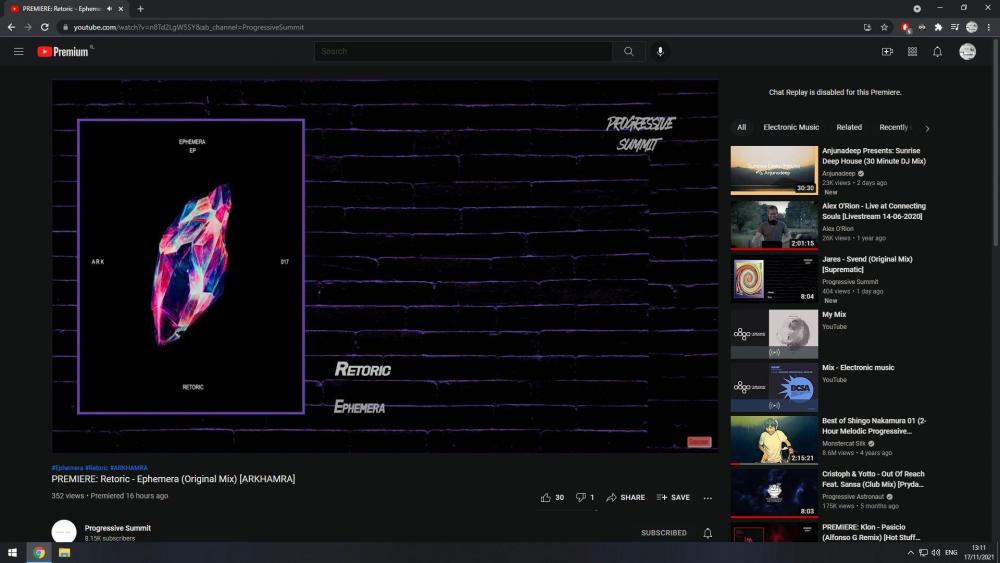Toggle channel notification bell next to Subscribed
Viewport: 1000px width, 563px height.
pos(707,533)
